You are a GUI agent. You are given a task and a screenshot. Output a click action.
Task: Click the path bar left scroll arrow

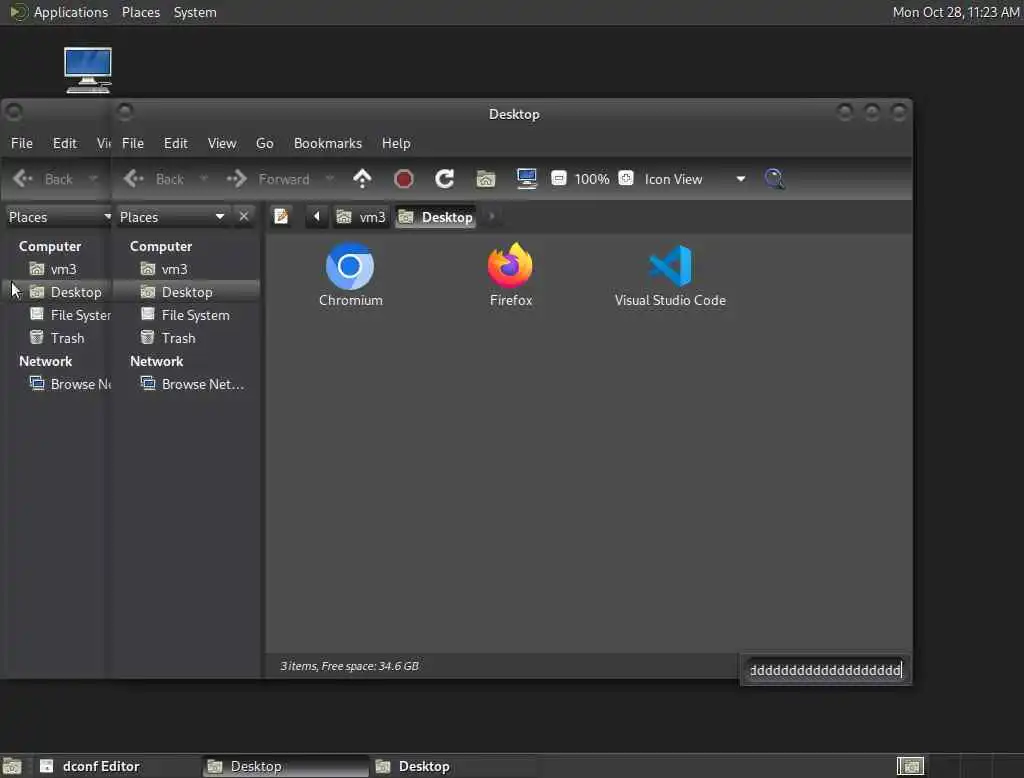coord(316,216)
